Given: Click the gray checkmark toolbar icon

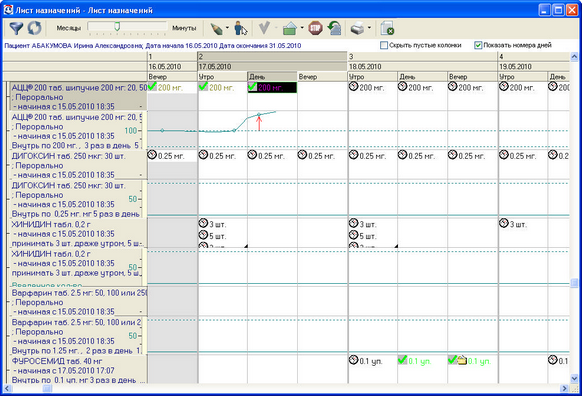Looking at the screenshot, I should 264,28.
